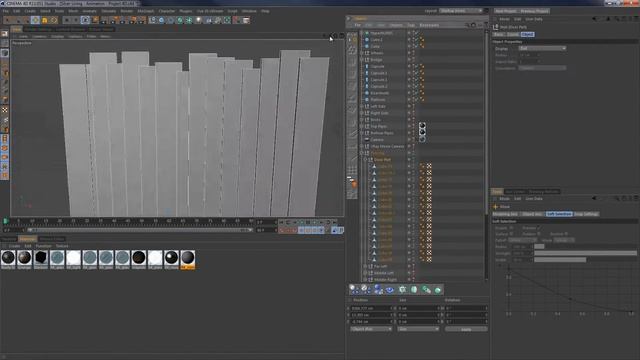Click the material tag on Bottom Pipes row
Image resolution: width=640 pixels, height=360 pixels.
422,133
